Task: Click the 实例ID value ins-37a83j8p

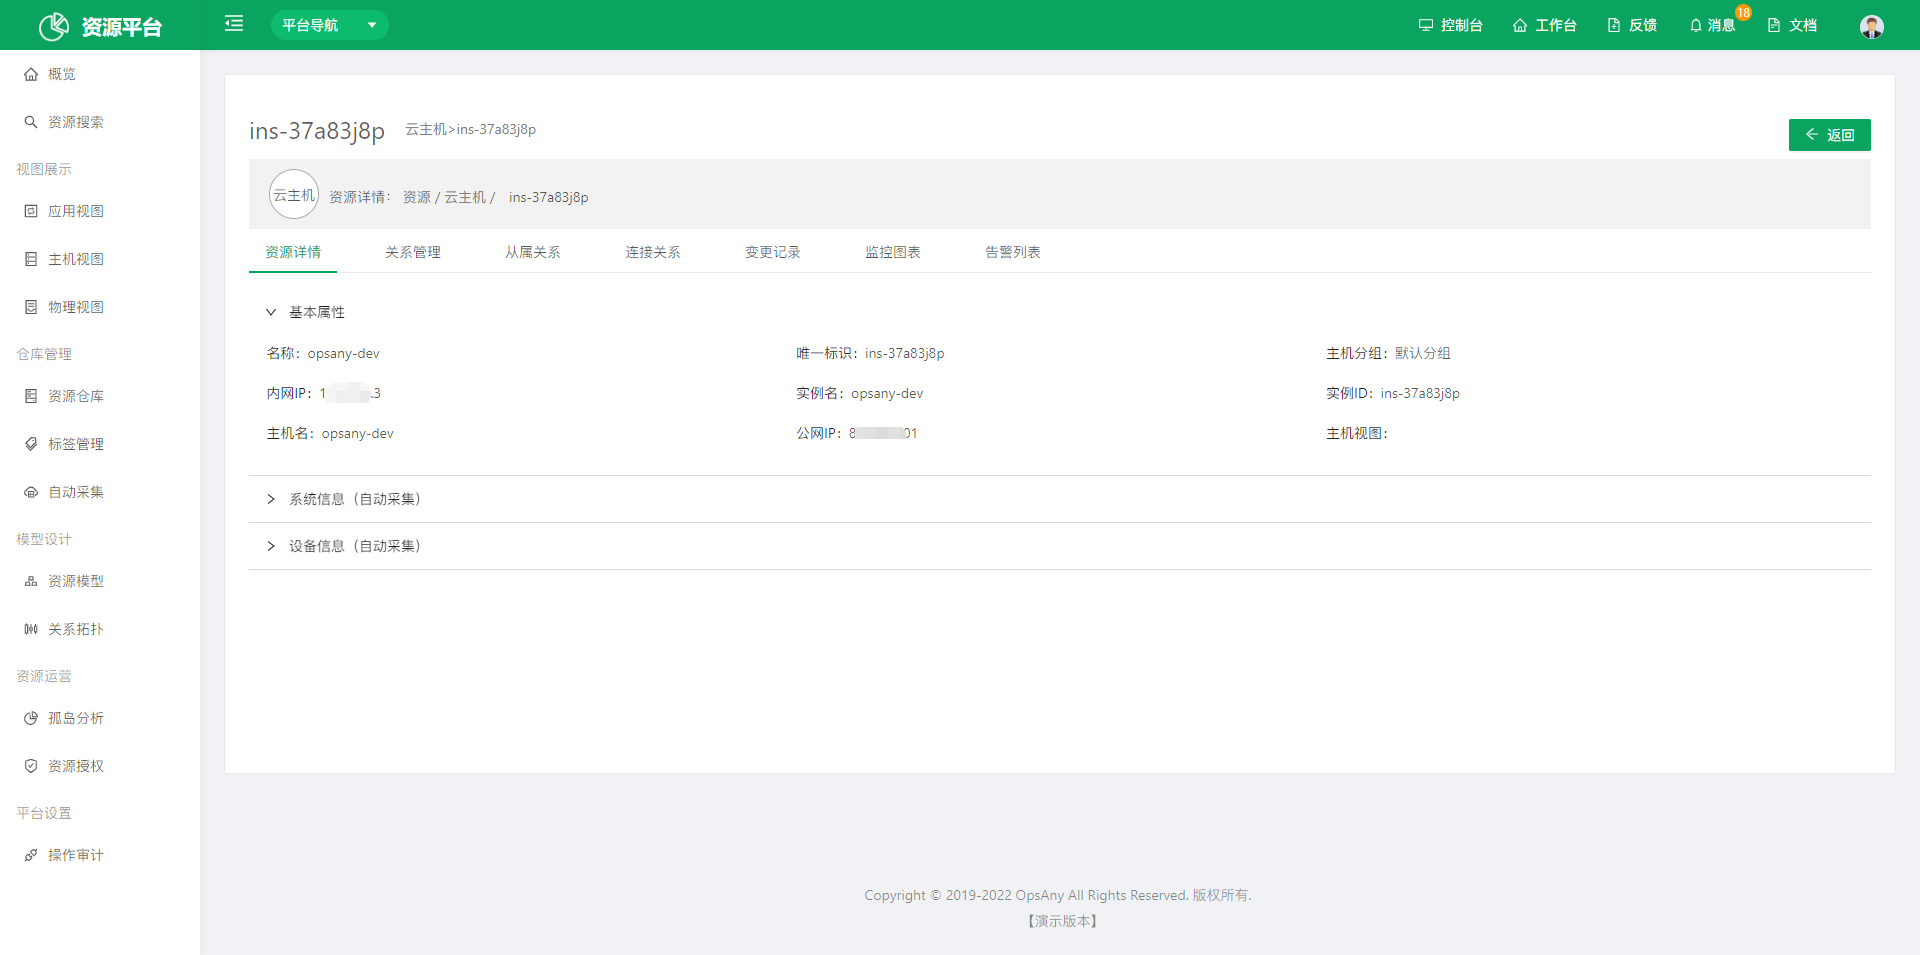Action: tap(1420, 393)
